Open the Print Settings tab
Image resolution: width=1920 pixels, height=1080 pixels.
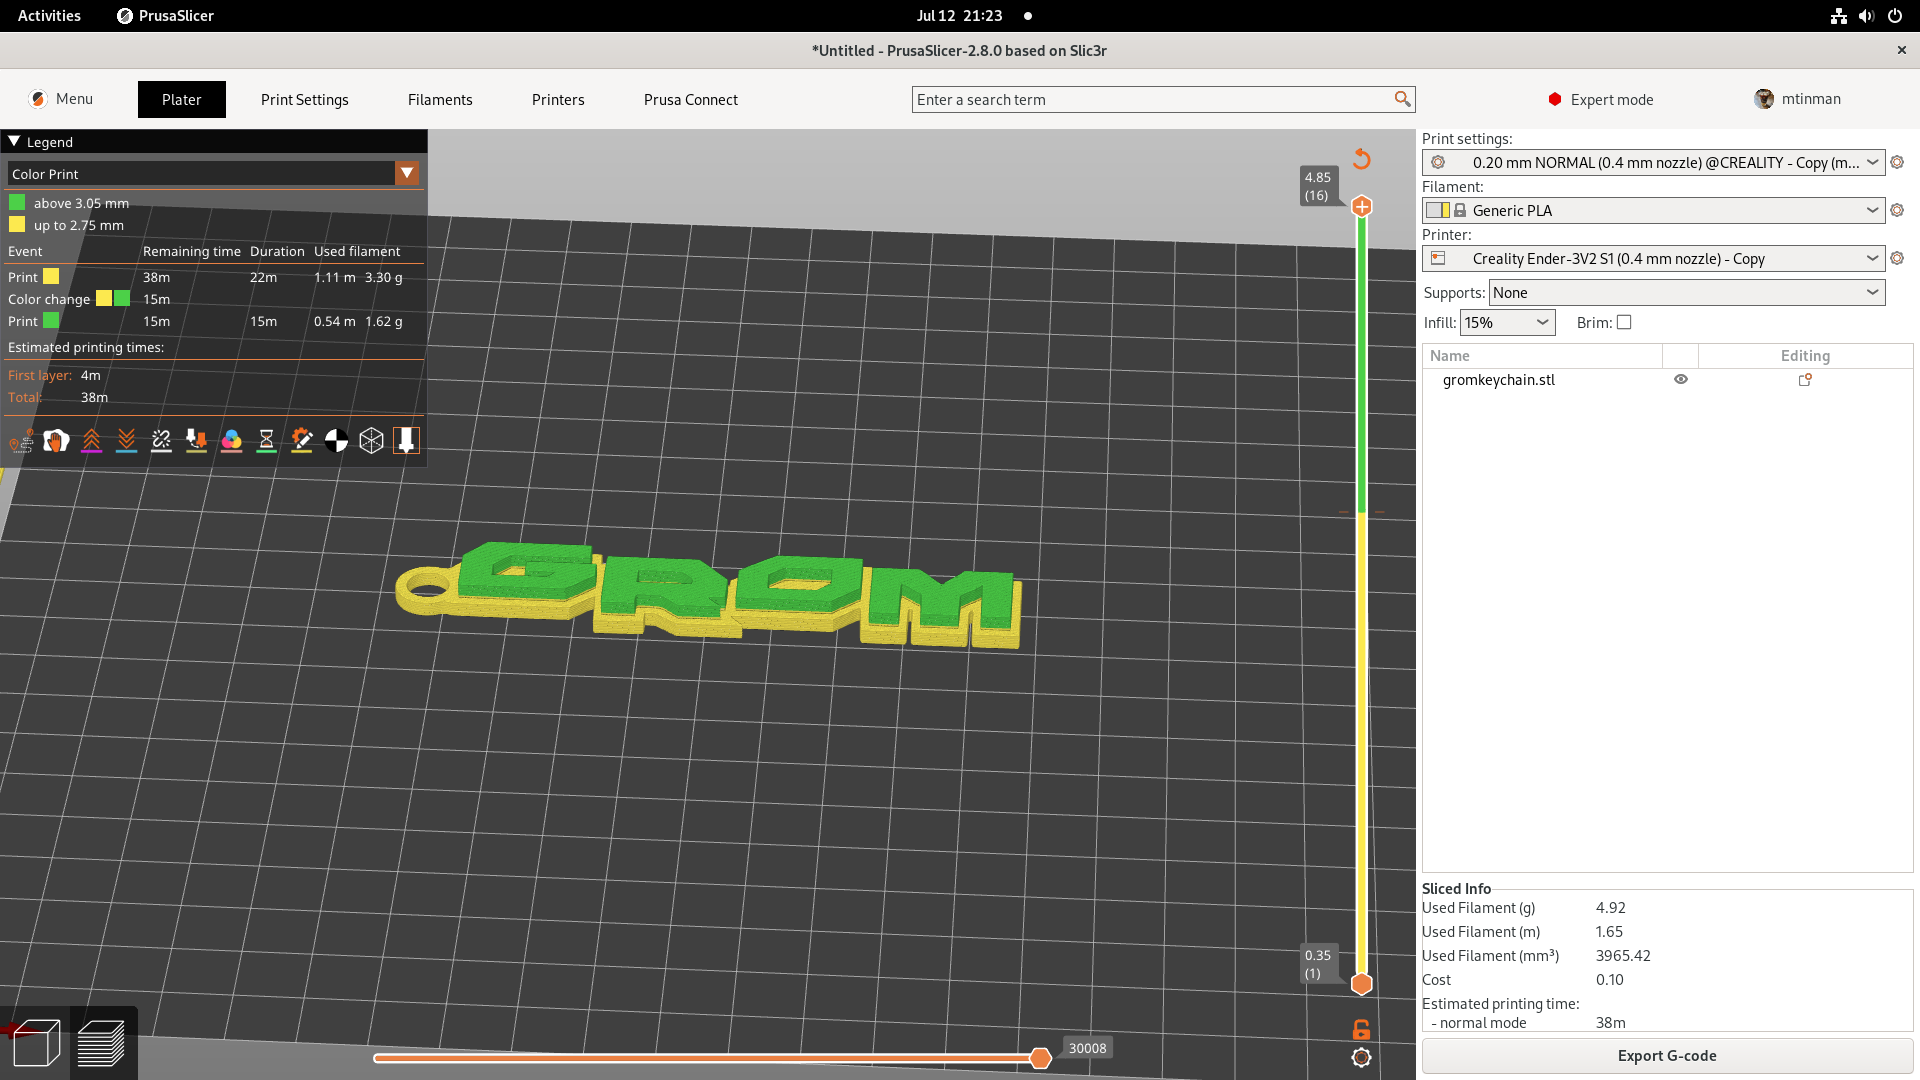pos(305,100)
